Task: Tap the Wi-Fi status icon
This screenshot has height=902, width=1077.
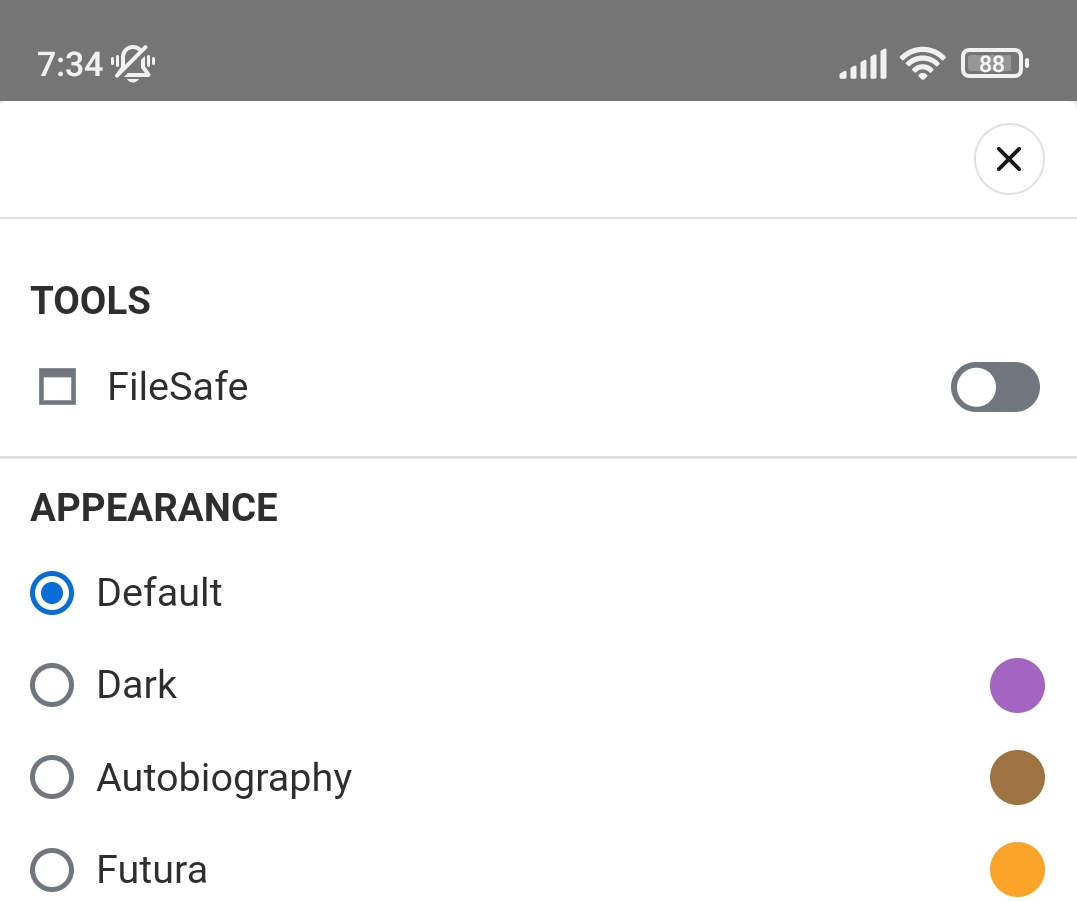Action: pyautogui.click(x=922, y=63)
